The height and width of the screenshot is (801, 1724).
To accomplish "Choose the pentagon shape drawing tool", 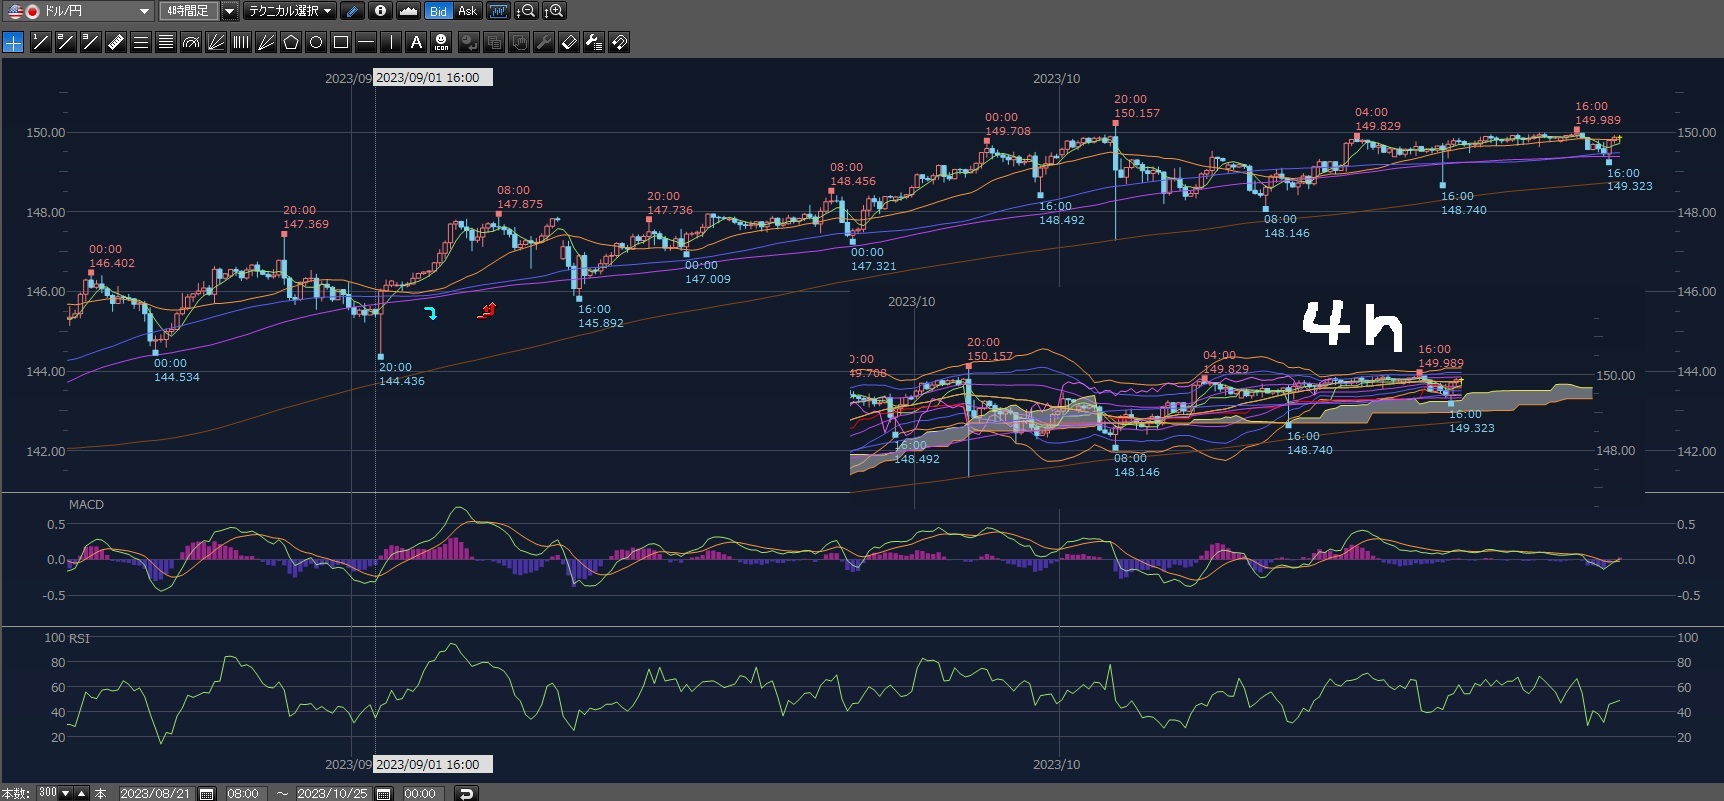I will [x=291, y=42].
